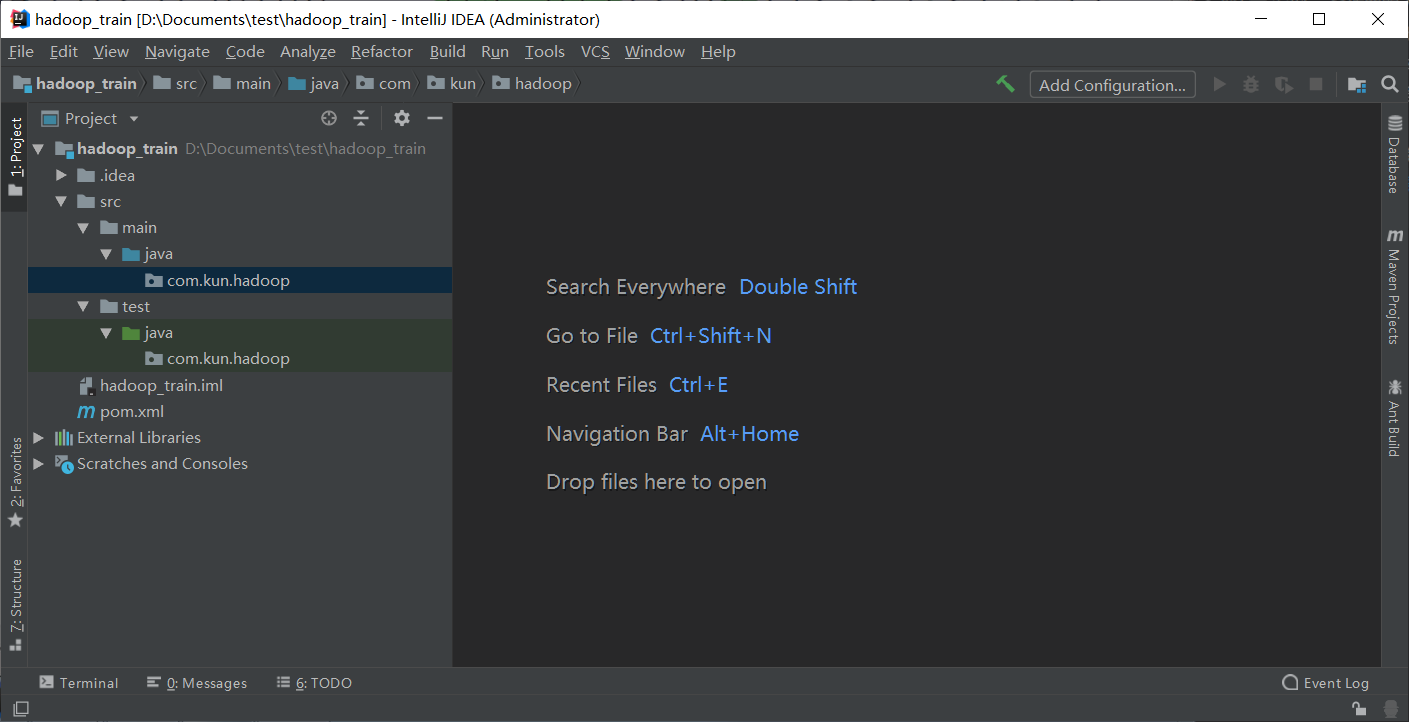Open the Ant Build tool window
Image resolution: width=1409 pixels, height=722 pixels.
pyautogui.click(x=1394, y=418)
